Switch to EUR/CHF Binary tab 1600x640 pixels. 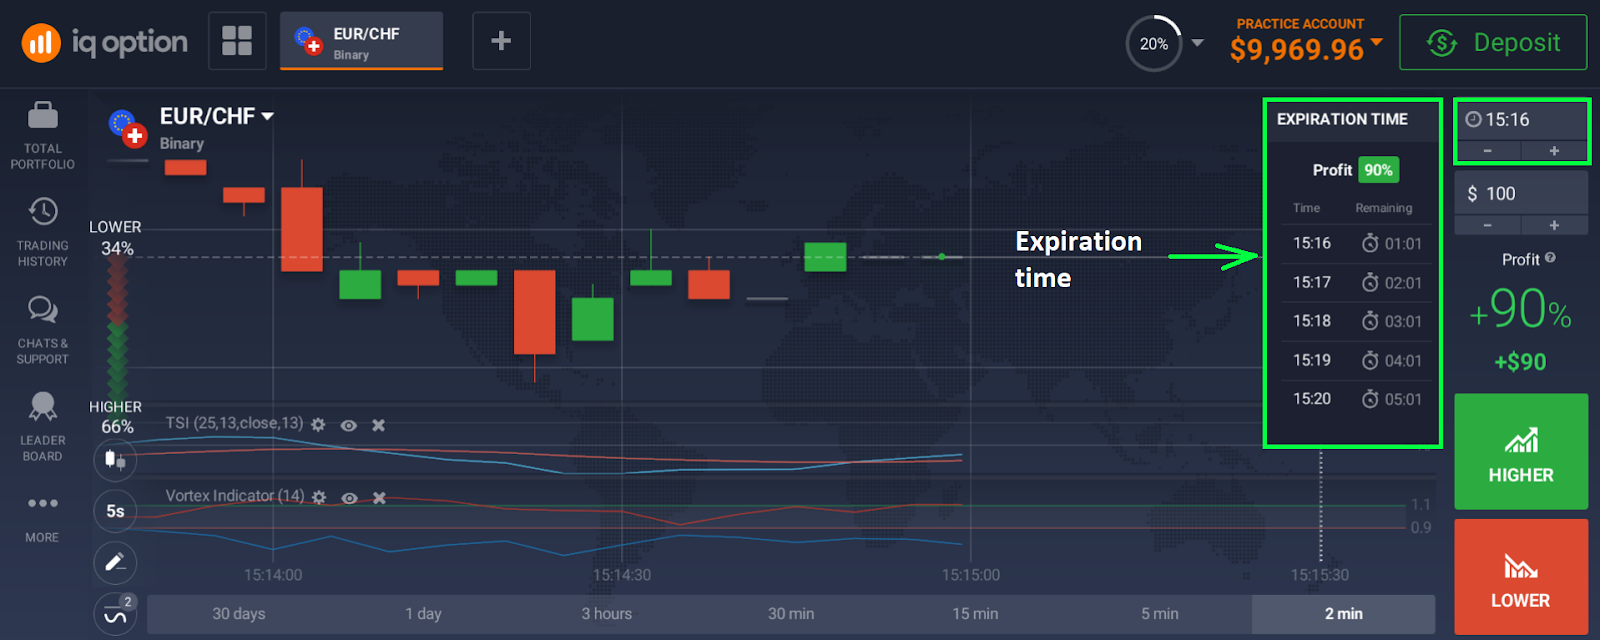pyautogui.click(x=361, y=41)
